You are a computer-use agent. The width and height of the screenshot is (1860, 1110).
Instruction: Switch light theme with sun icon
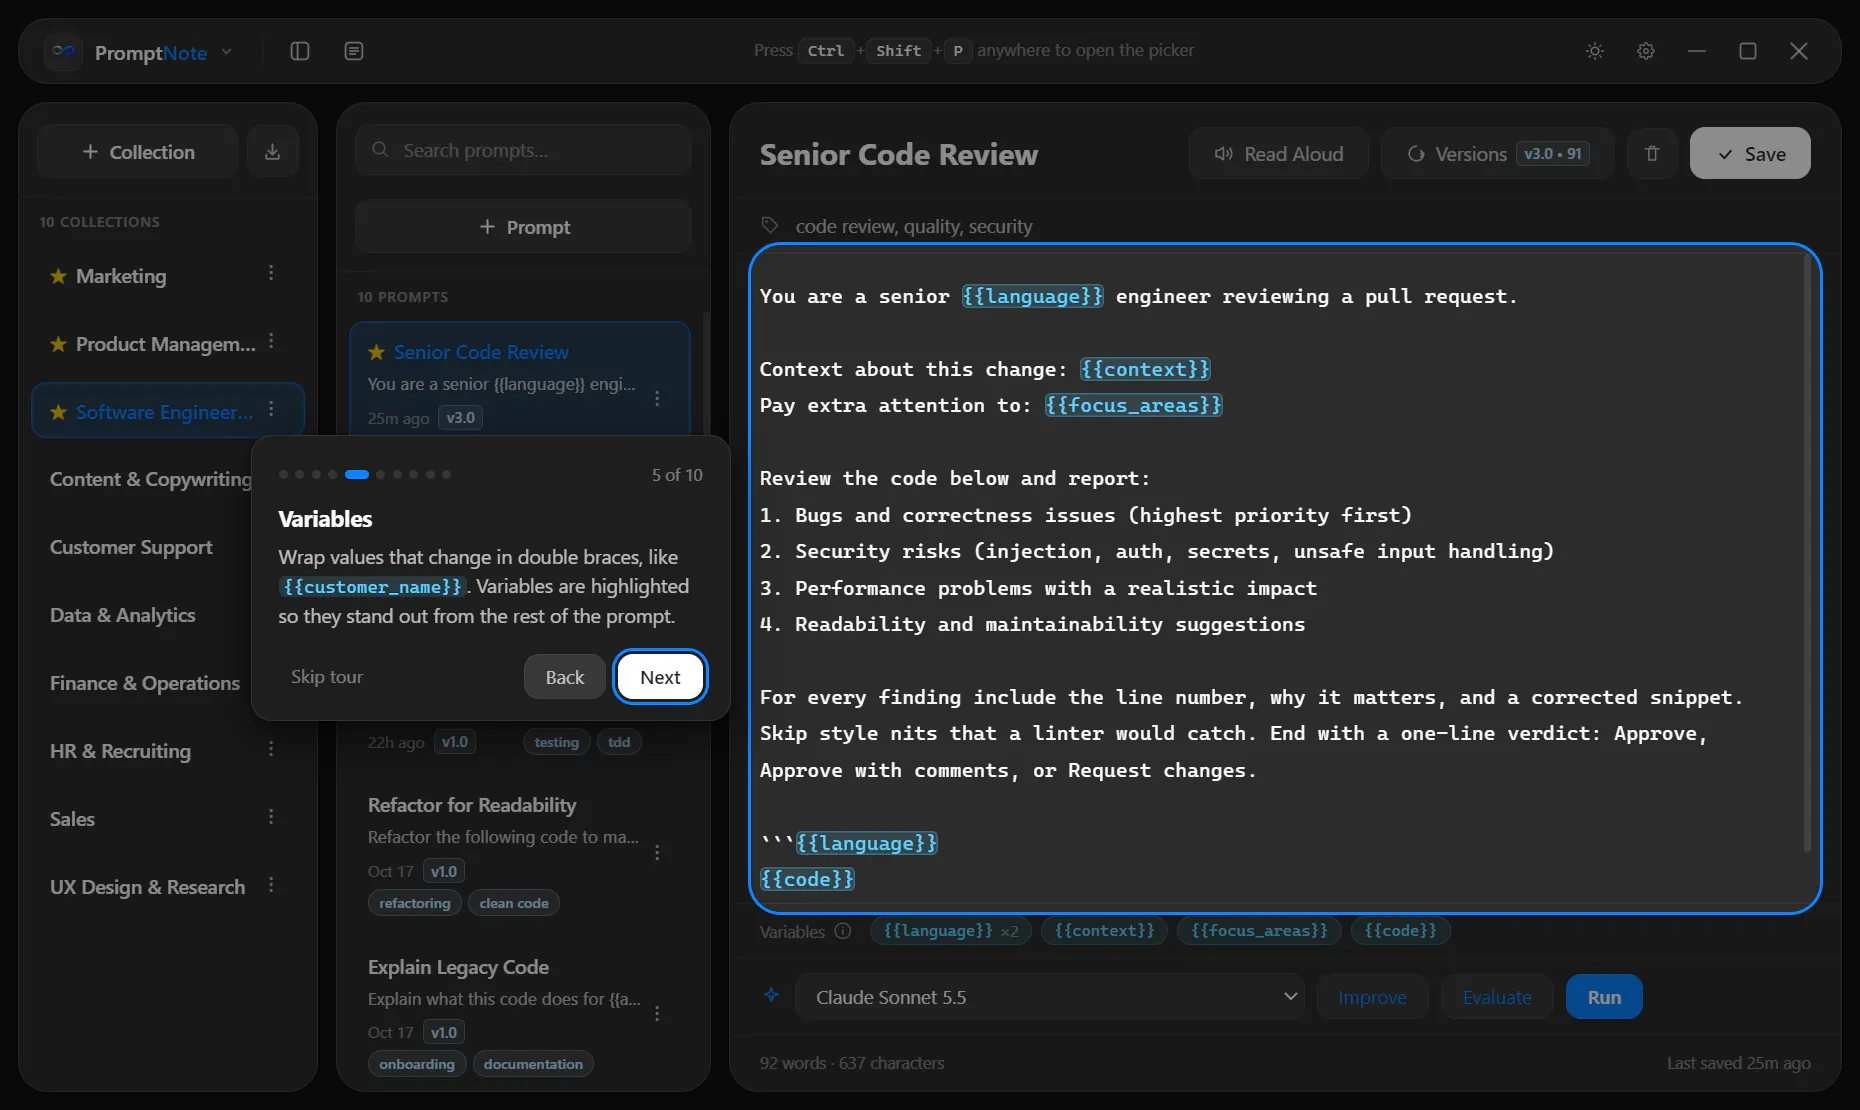click(1595, 51)
